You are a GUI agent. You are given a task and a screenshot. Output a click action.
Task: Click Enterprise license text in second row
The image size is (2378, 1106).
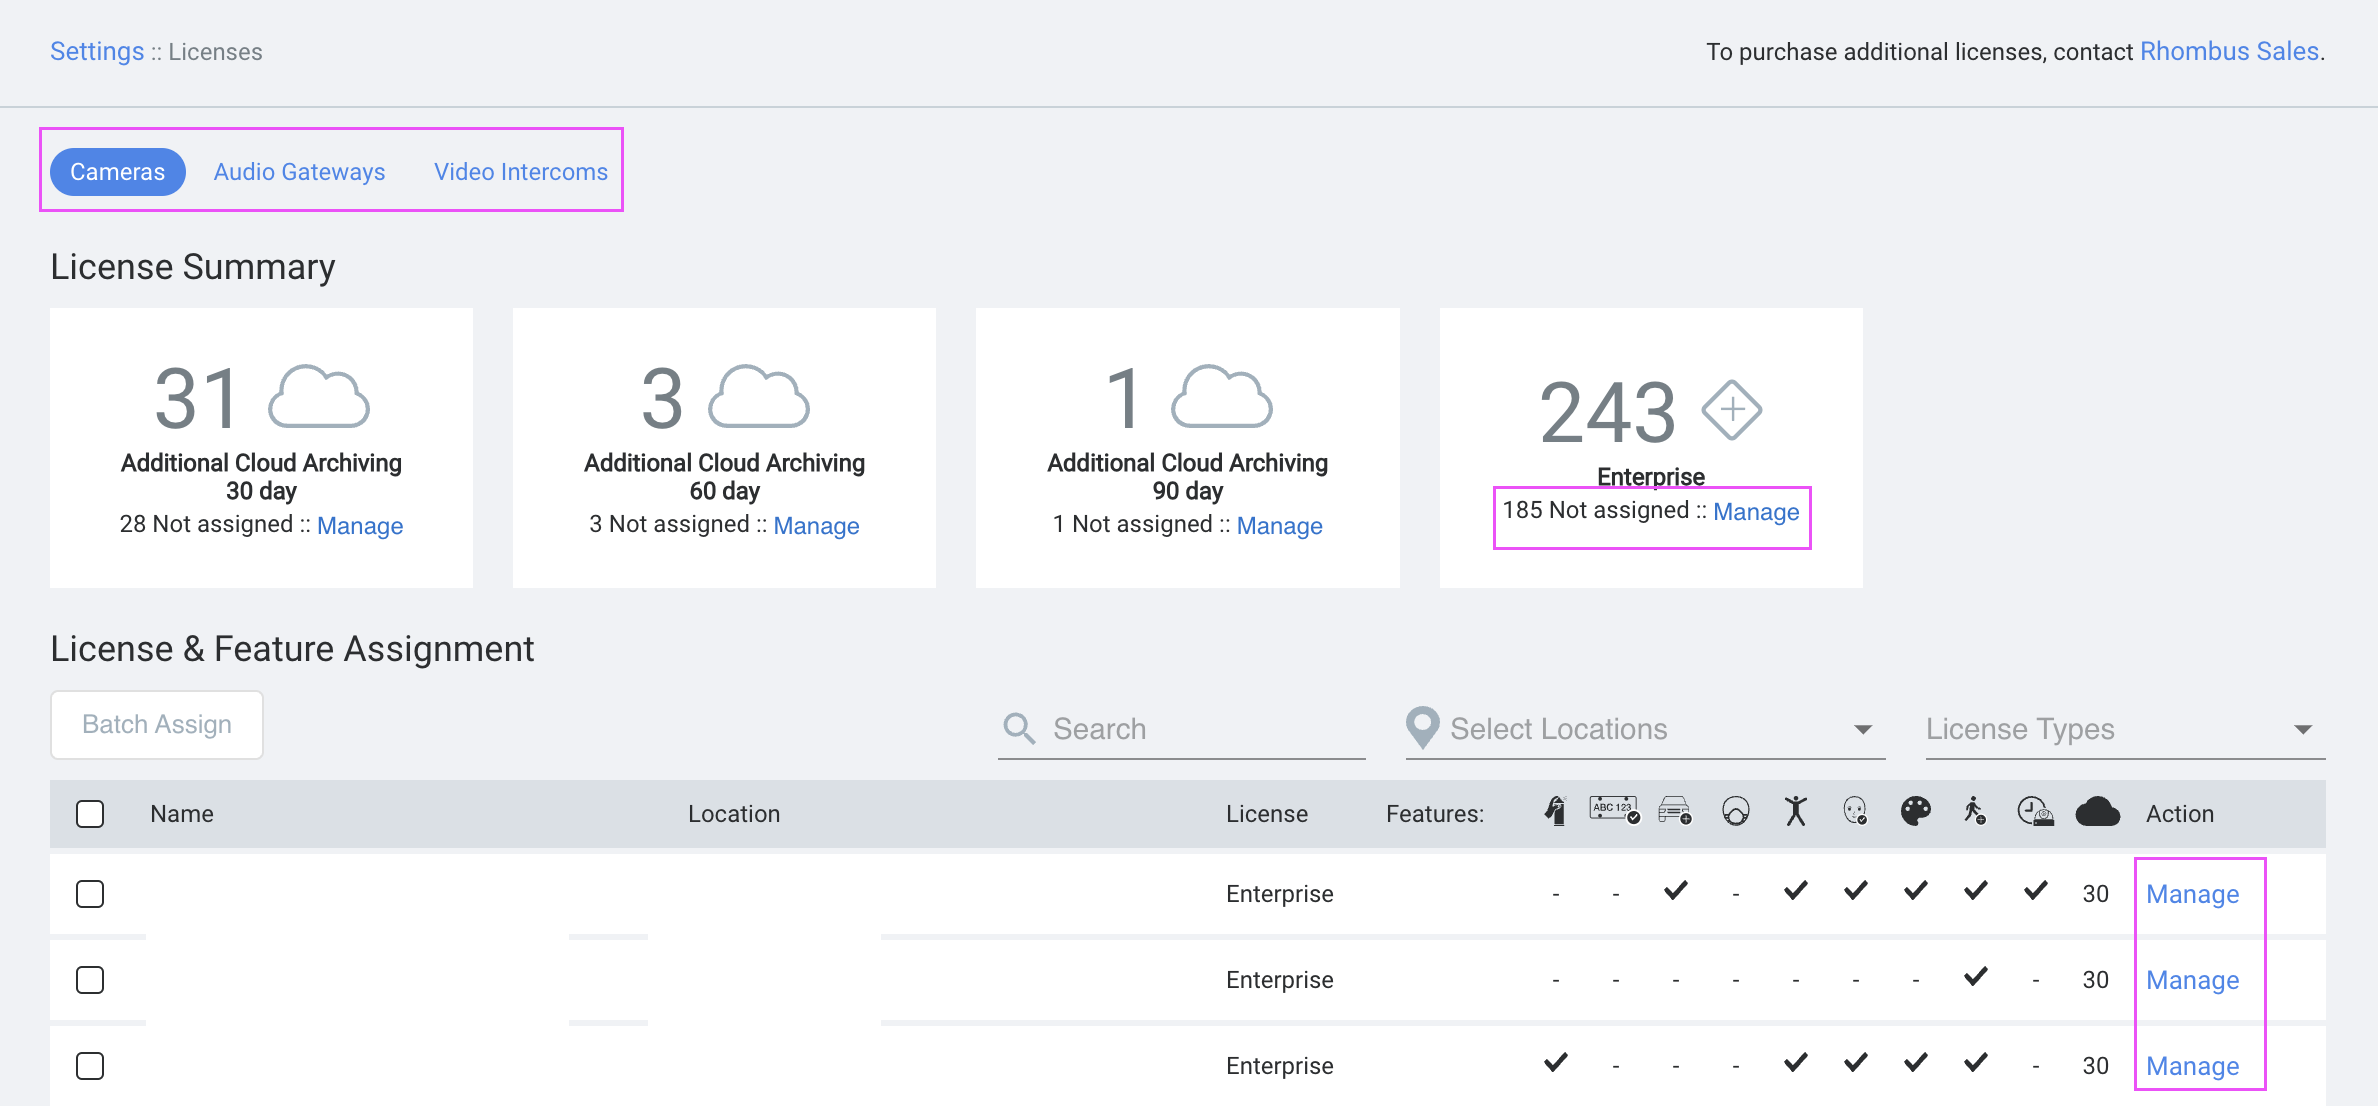pyautogui.click(x=1280, y=980)
